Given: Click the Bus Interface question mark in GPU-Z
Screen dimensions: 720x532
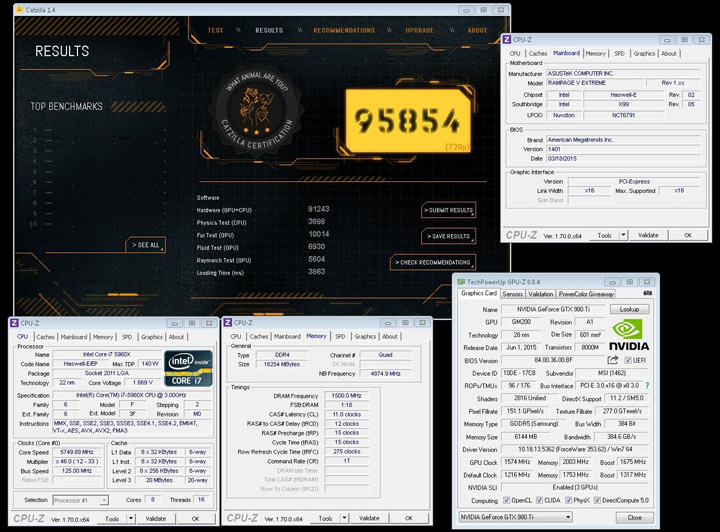Looking at the screenshot, I should (x=647, y=386).
